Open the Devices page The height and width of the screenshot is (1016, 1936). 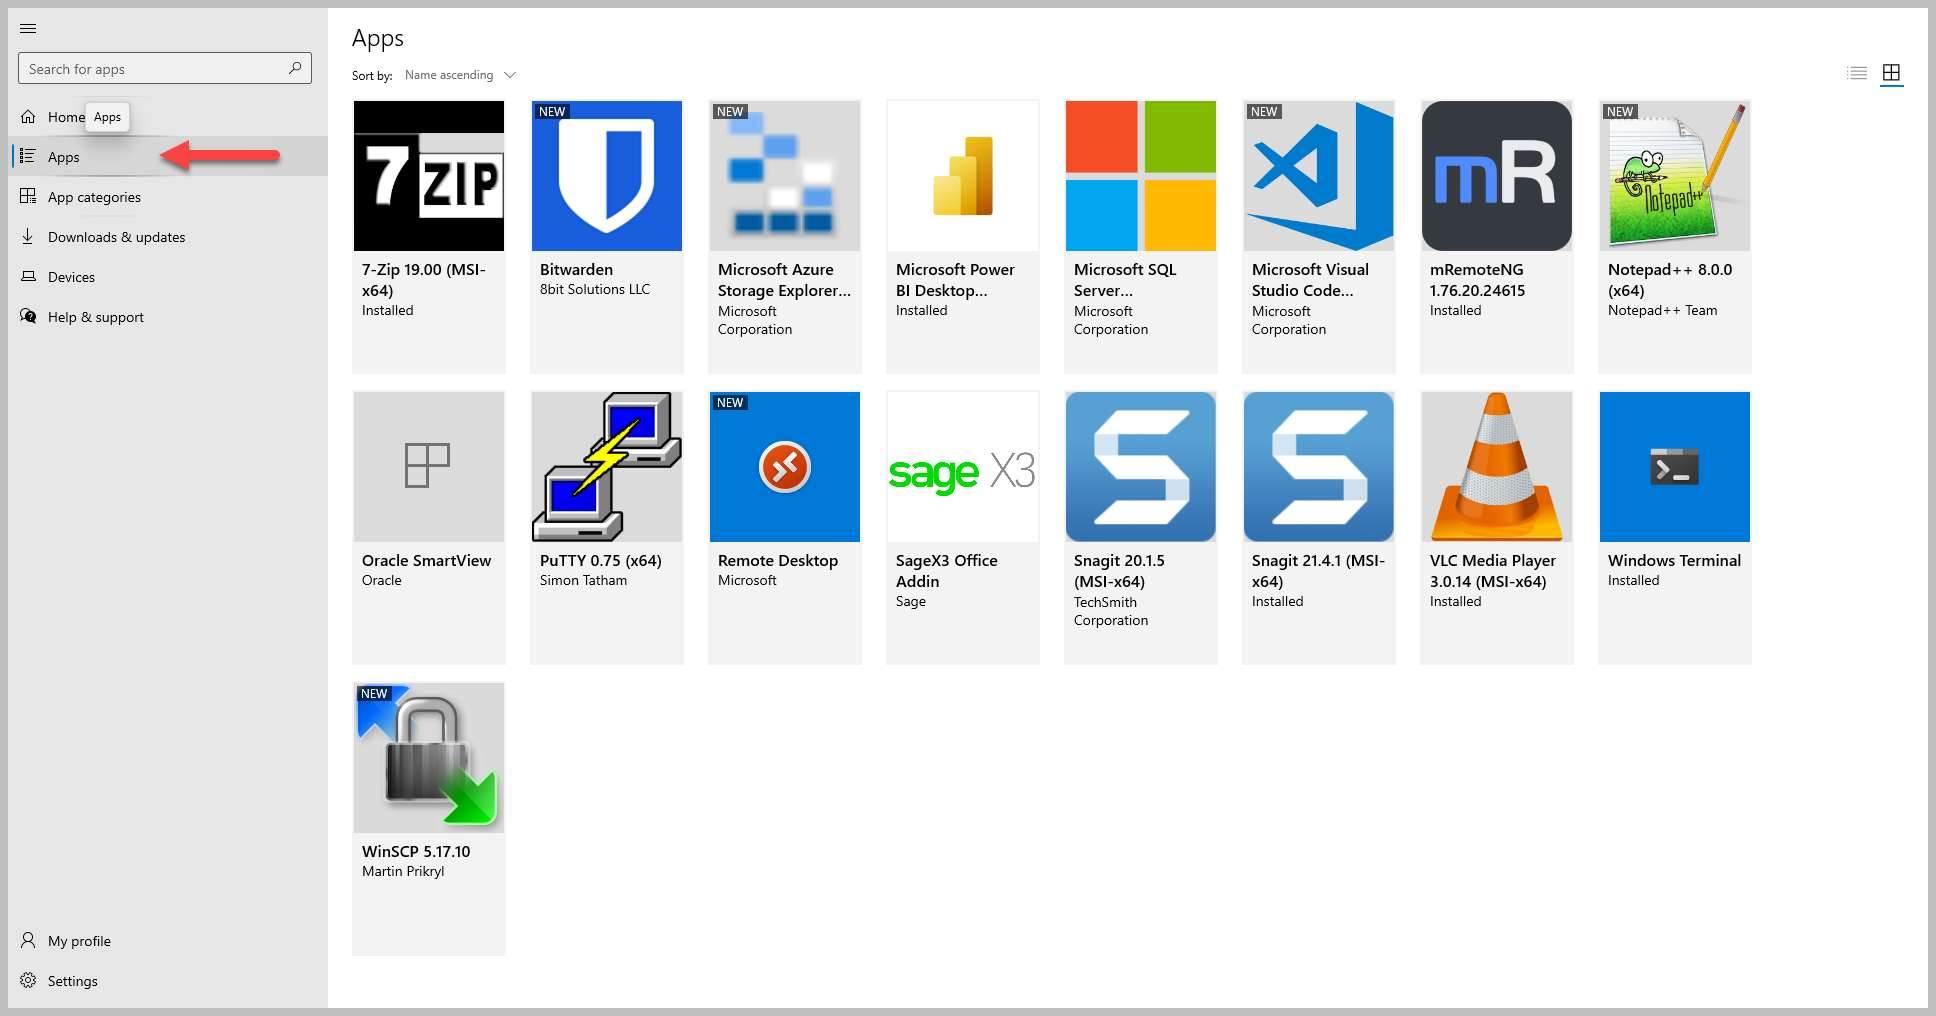click(x=168, y=277)
